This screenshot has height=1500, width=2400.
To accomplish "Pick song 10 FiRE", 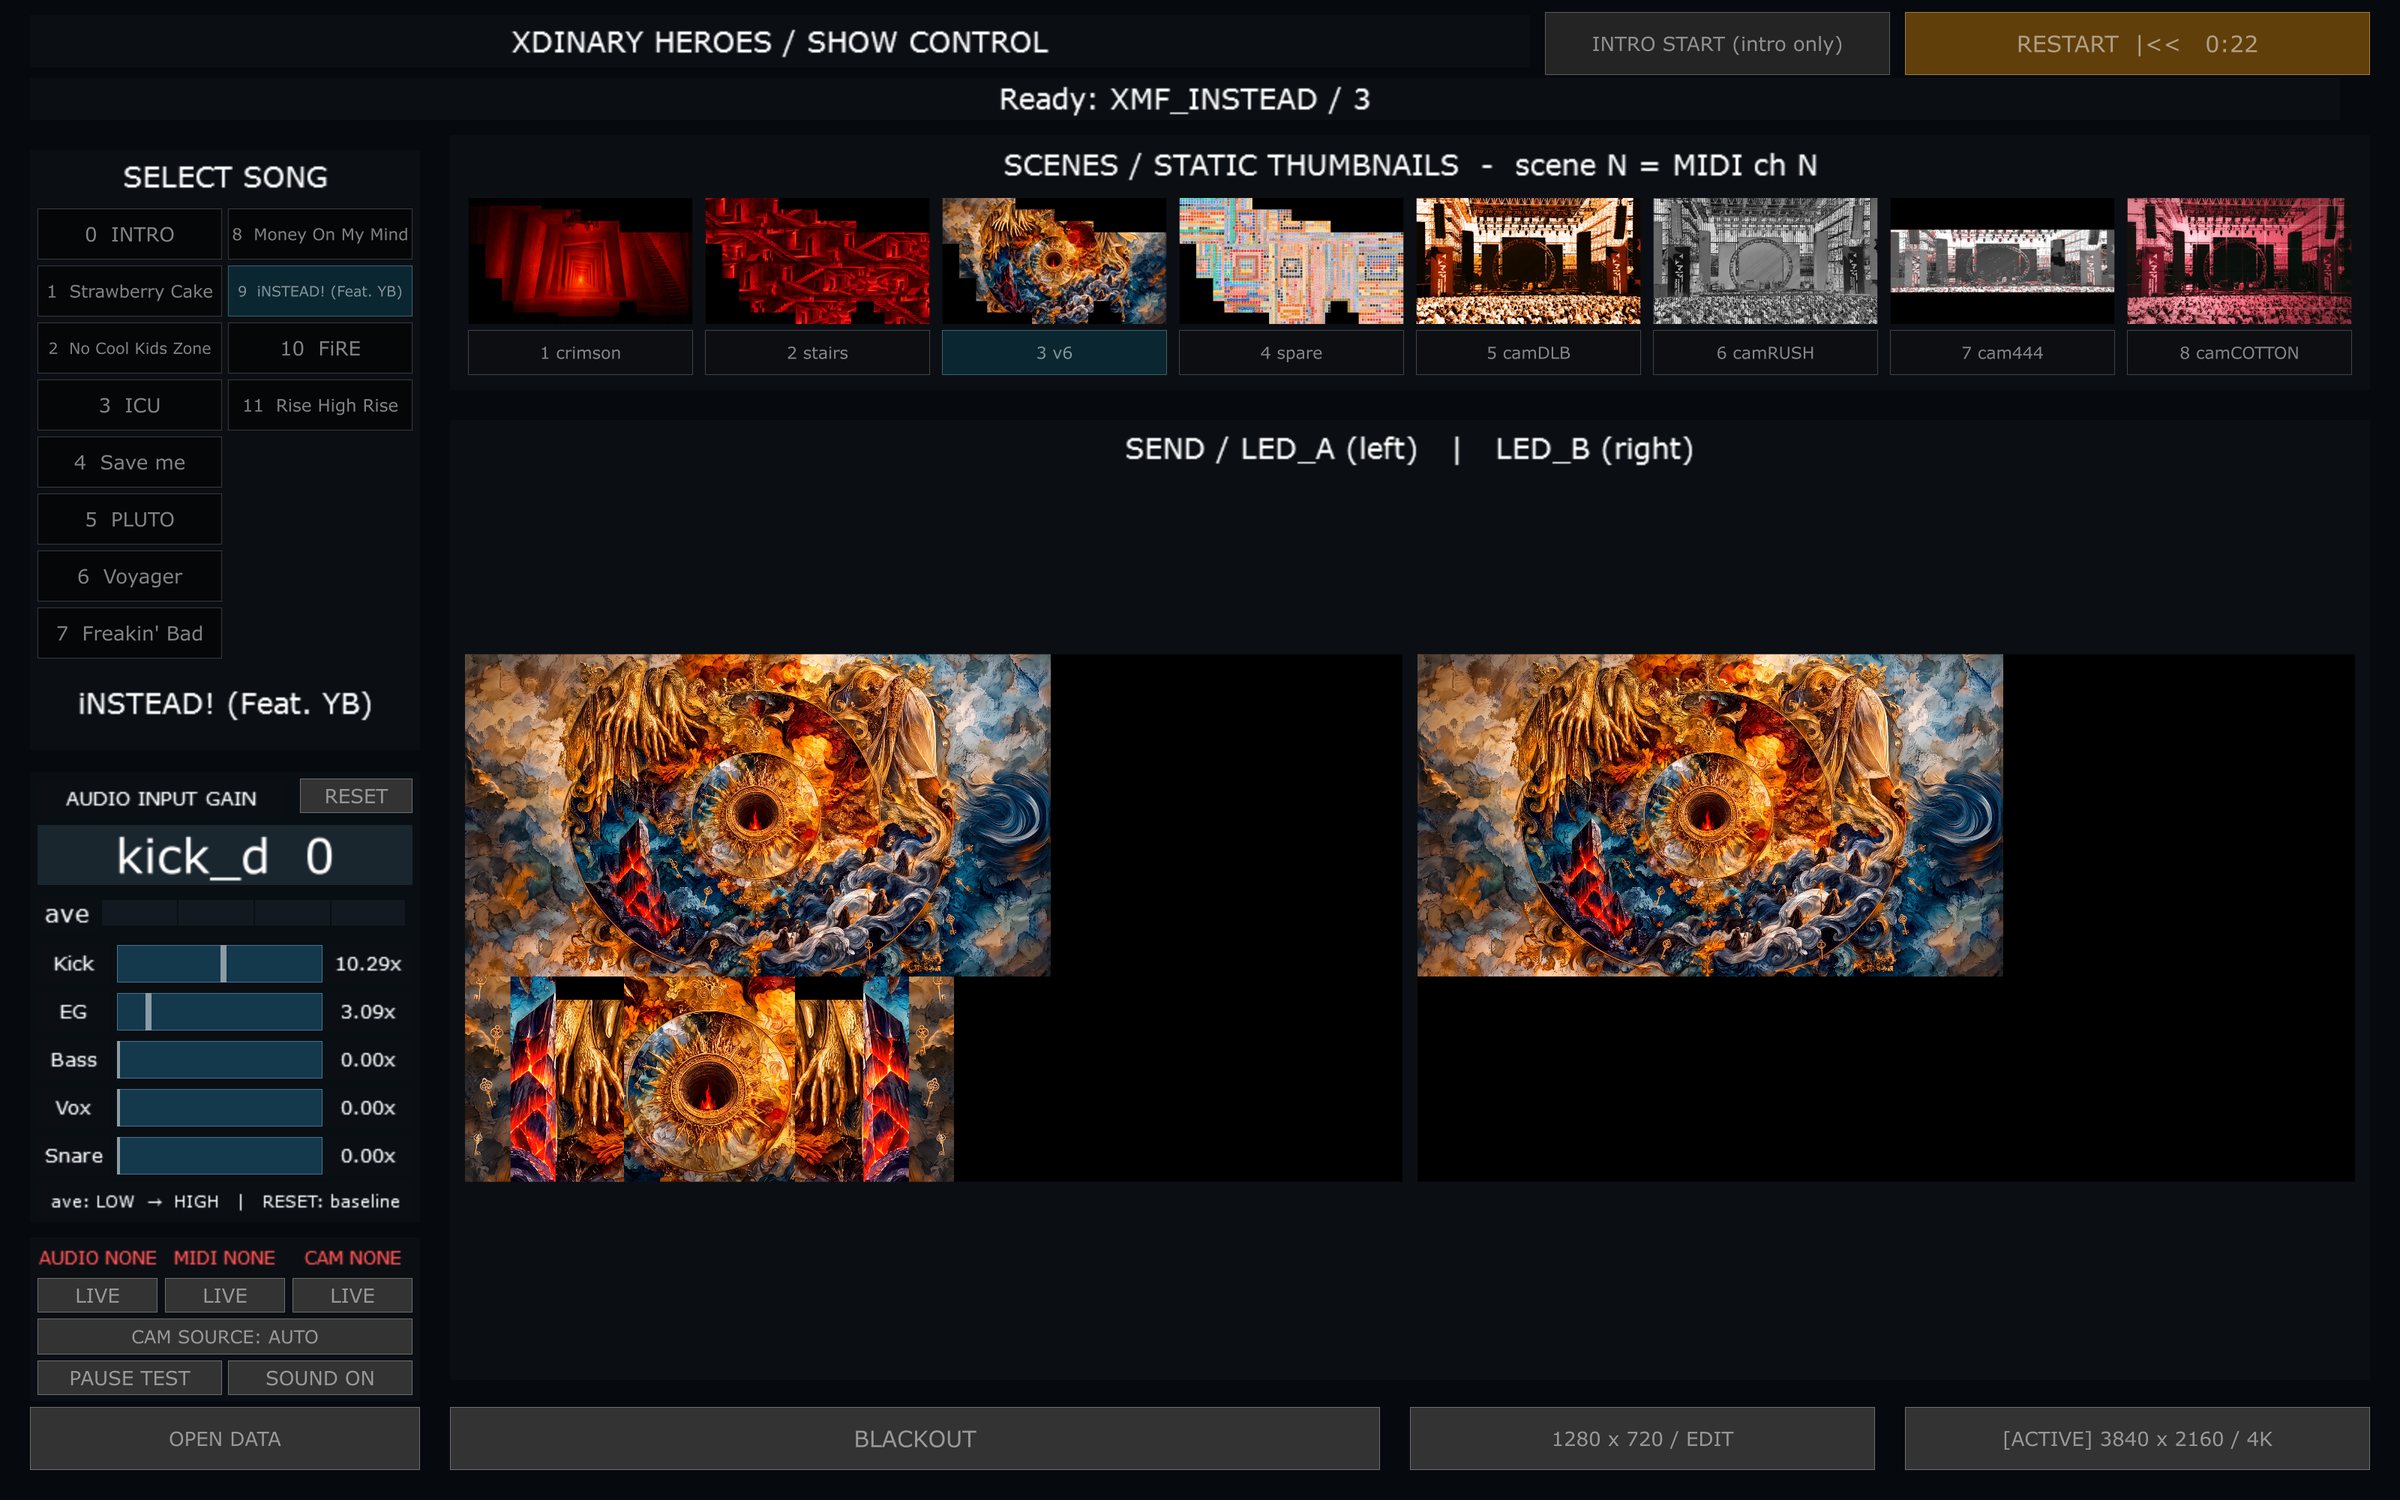I will pyautogui.click(x=320, y=349).
